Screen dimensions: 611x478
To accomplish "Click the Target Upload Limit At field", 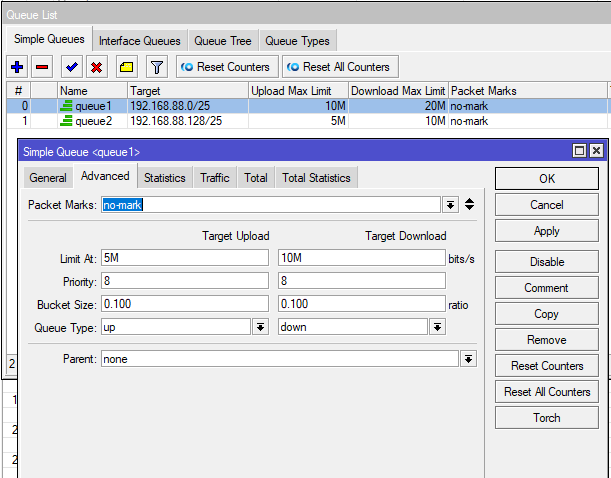I will 184,257.
